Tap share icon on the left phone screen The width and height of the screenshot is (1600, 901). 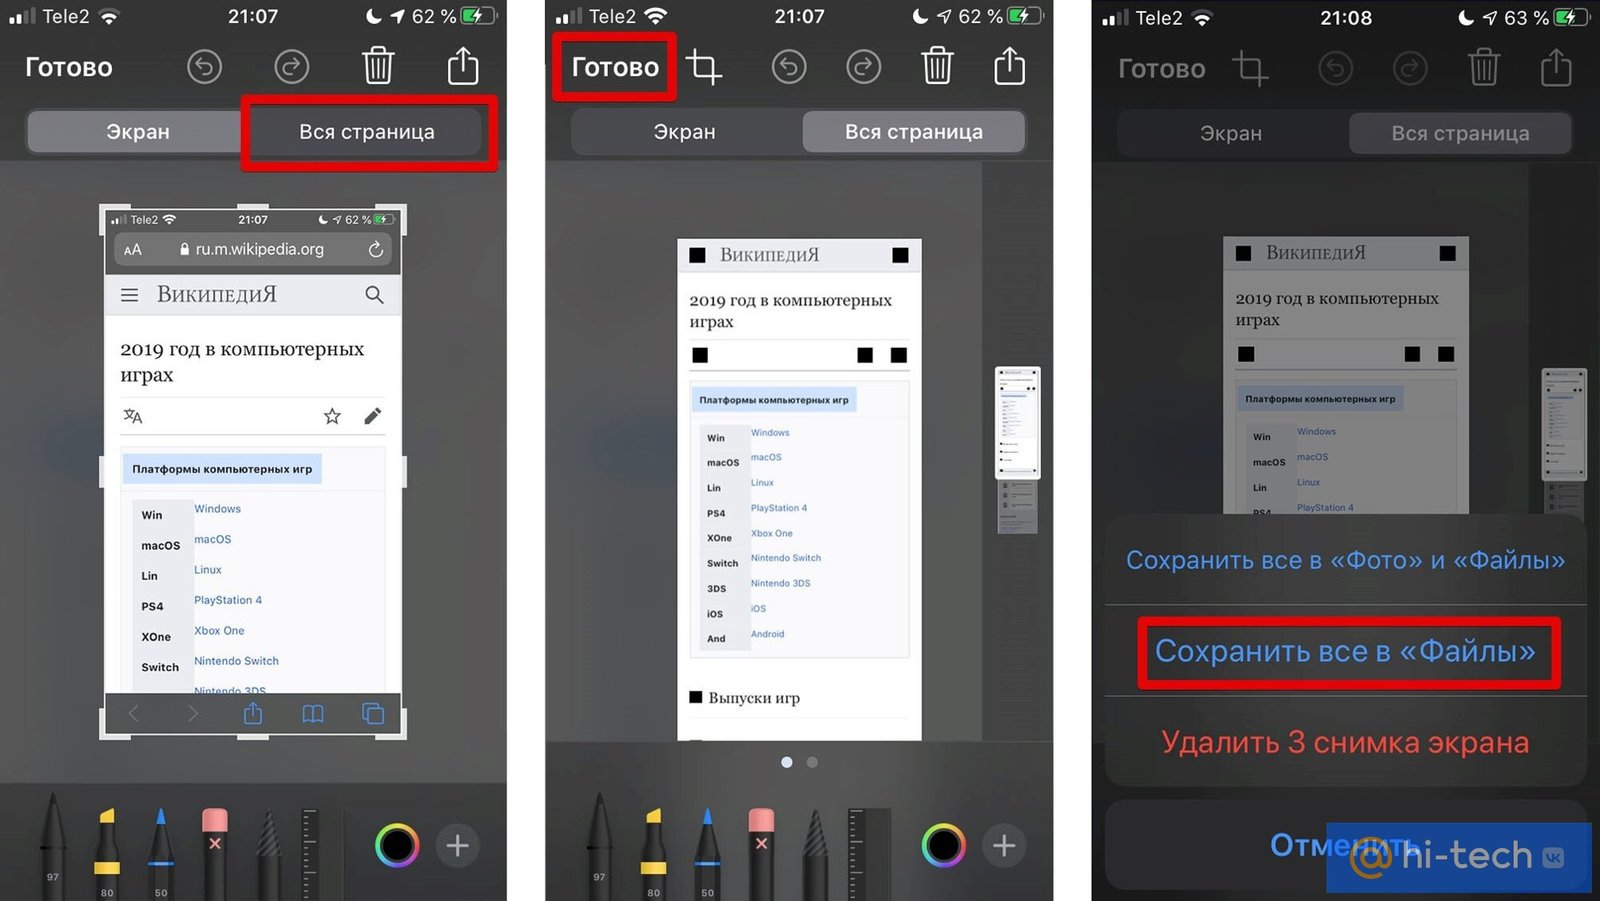(463, 65)
